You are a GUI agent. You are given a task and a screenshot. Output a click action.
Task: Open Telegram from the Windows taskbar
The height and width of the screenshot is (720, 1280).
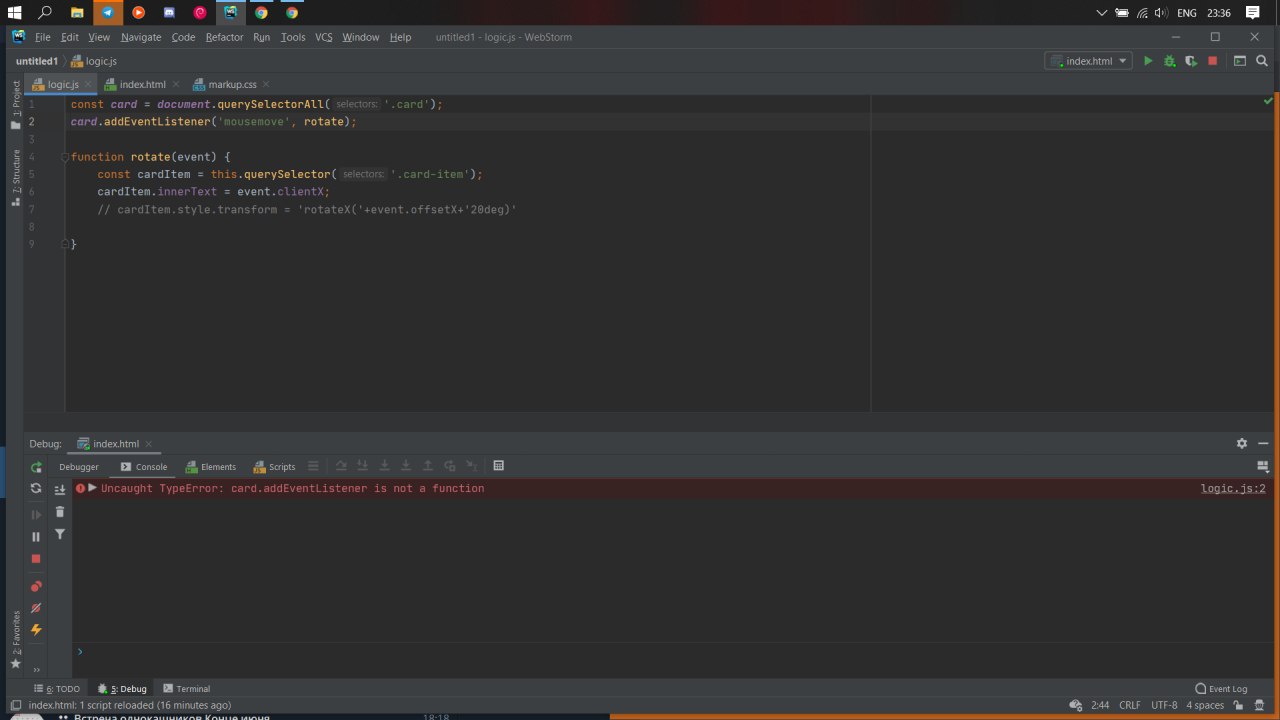click(x=108, y=13)
